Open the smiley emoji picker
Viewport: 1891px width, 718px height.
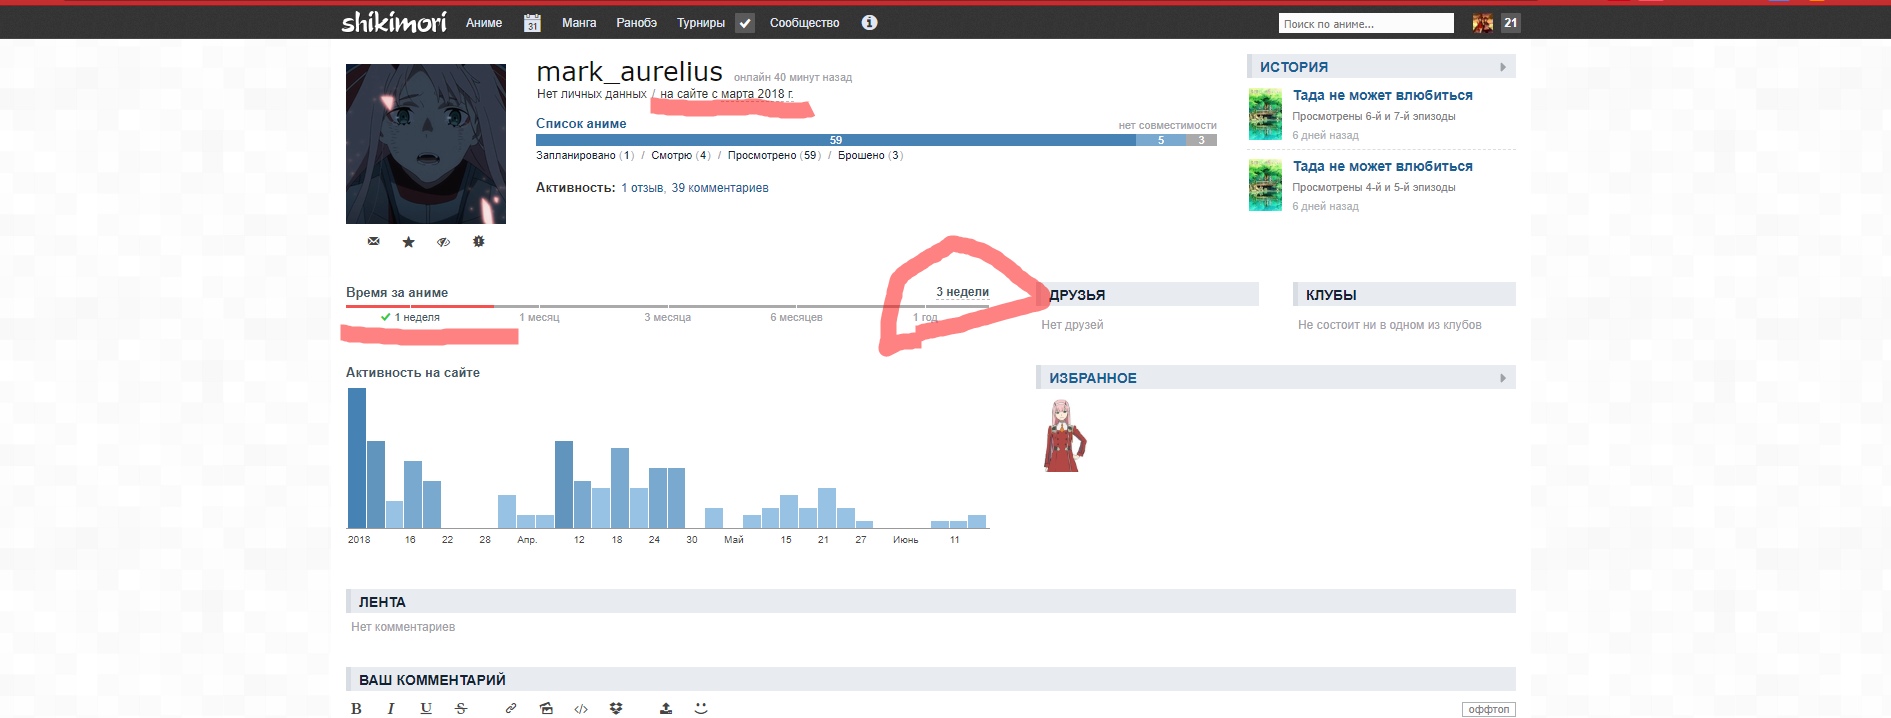coord(701,708)
